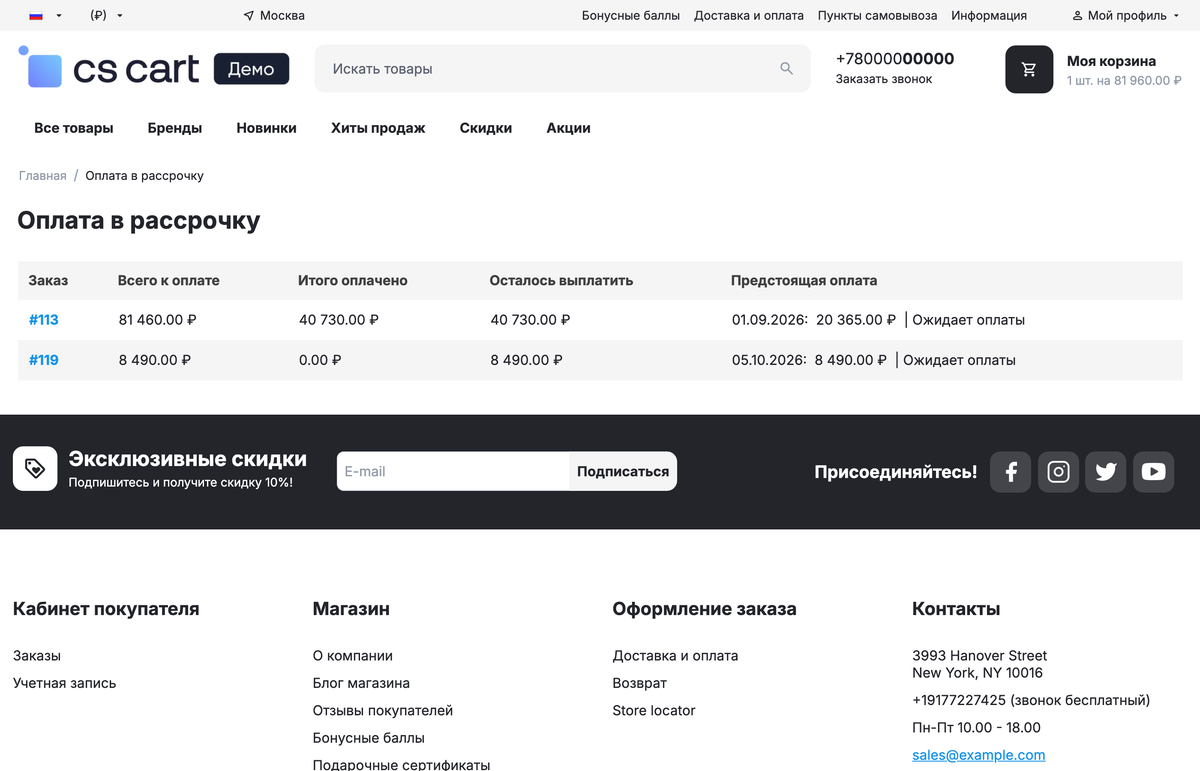Open Все товары menu

point(74,128)
